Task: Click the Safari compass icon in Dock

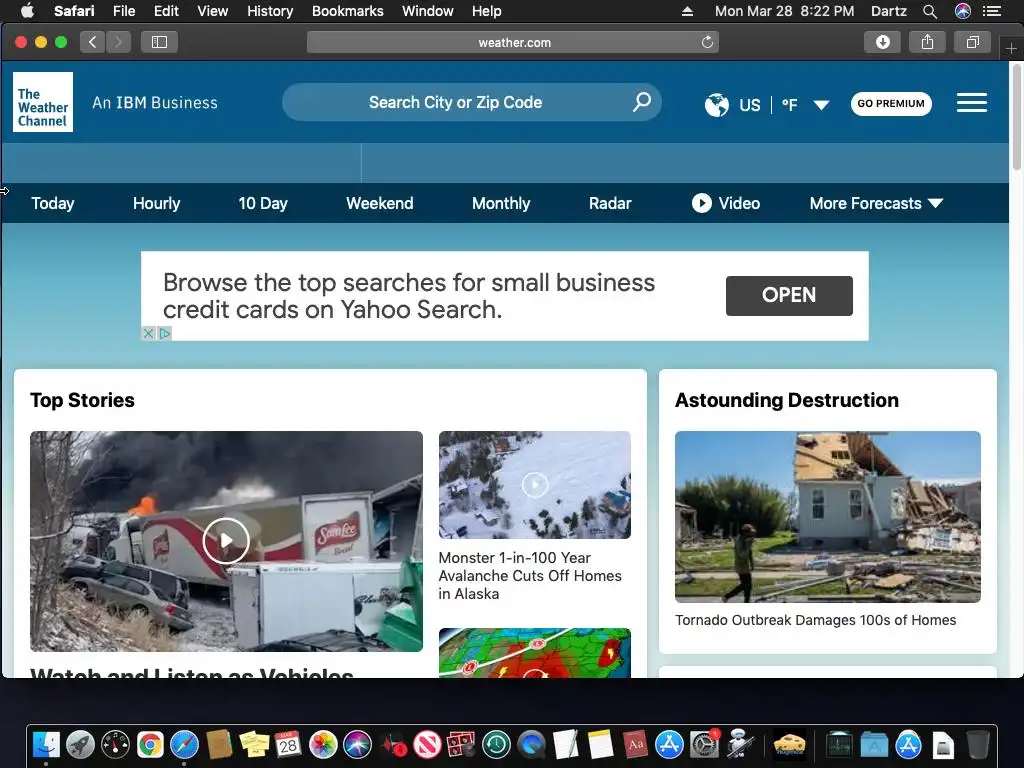Action: coord(184,744)
